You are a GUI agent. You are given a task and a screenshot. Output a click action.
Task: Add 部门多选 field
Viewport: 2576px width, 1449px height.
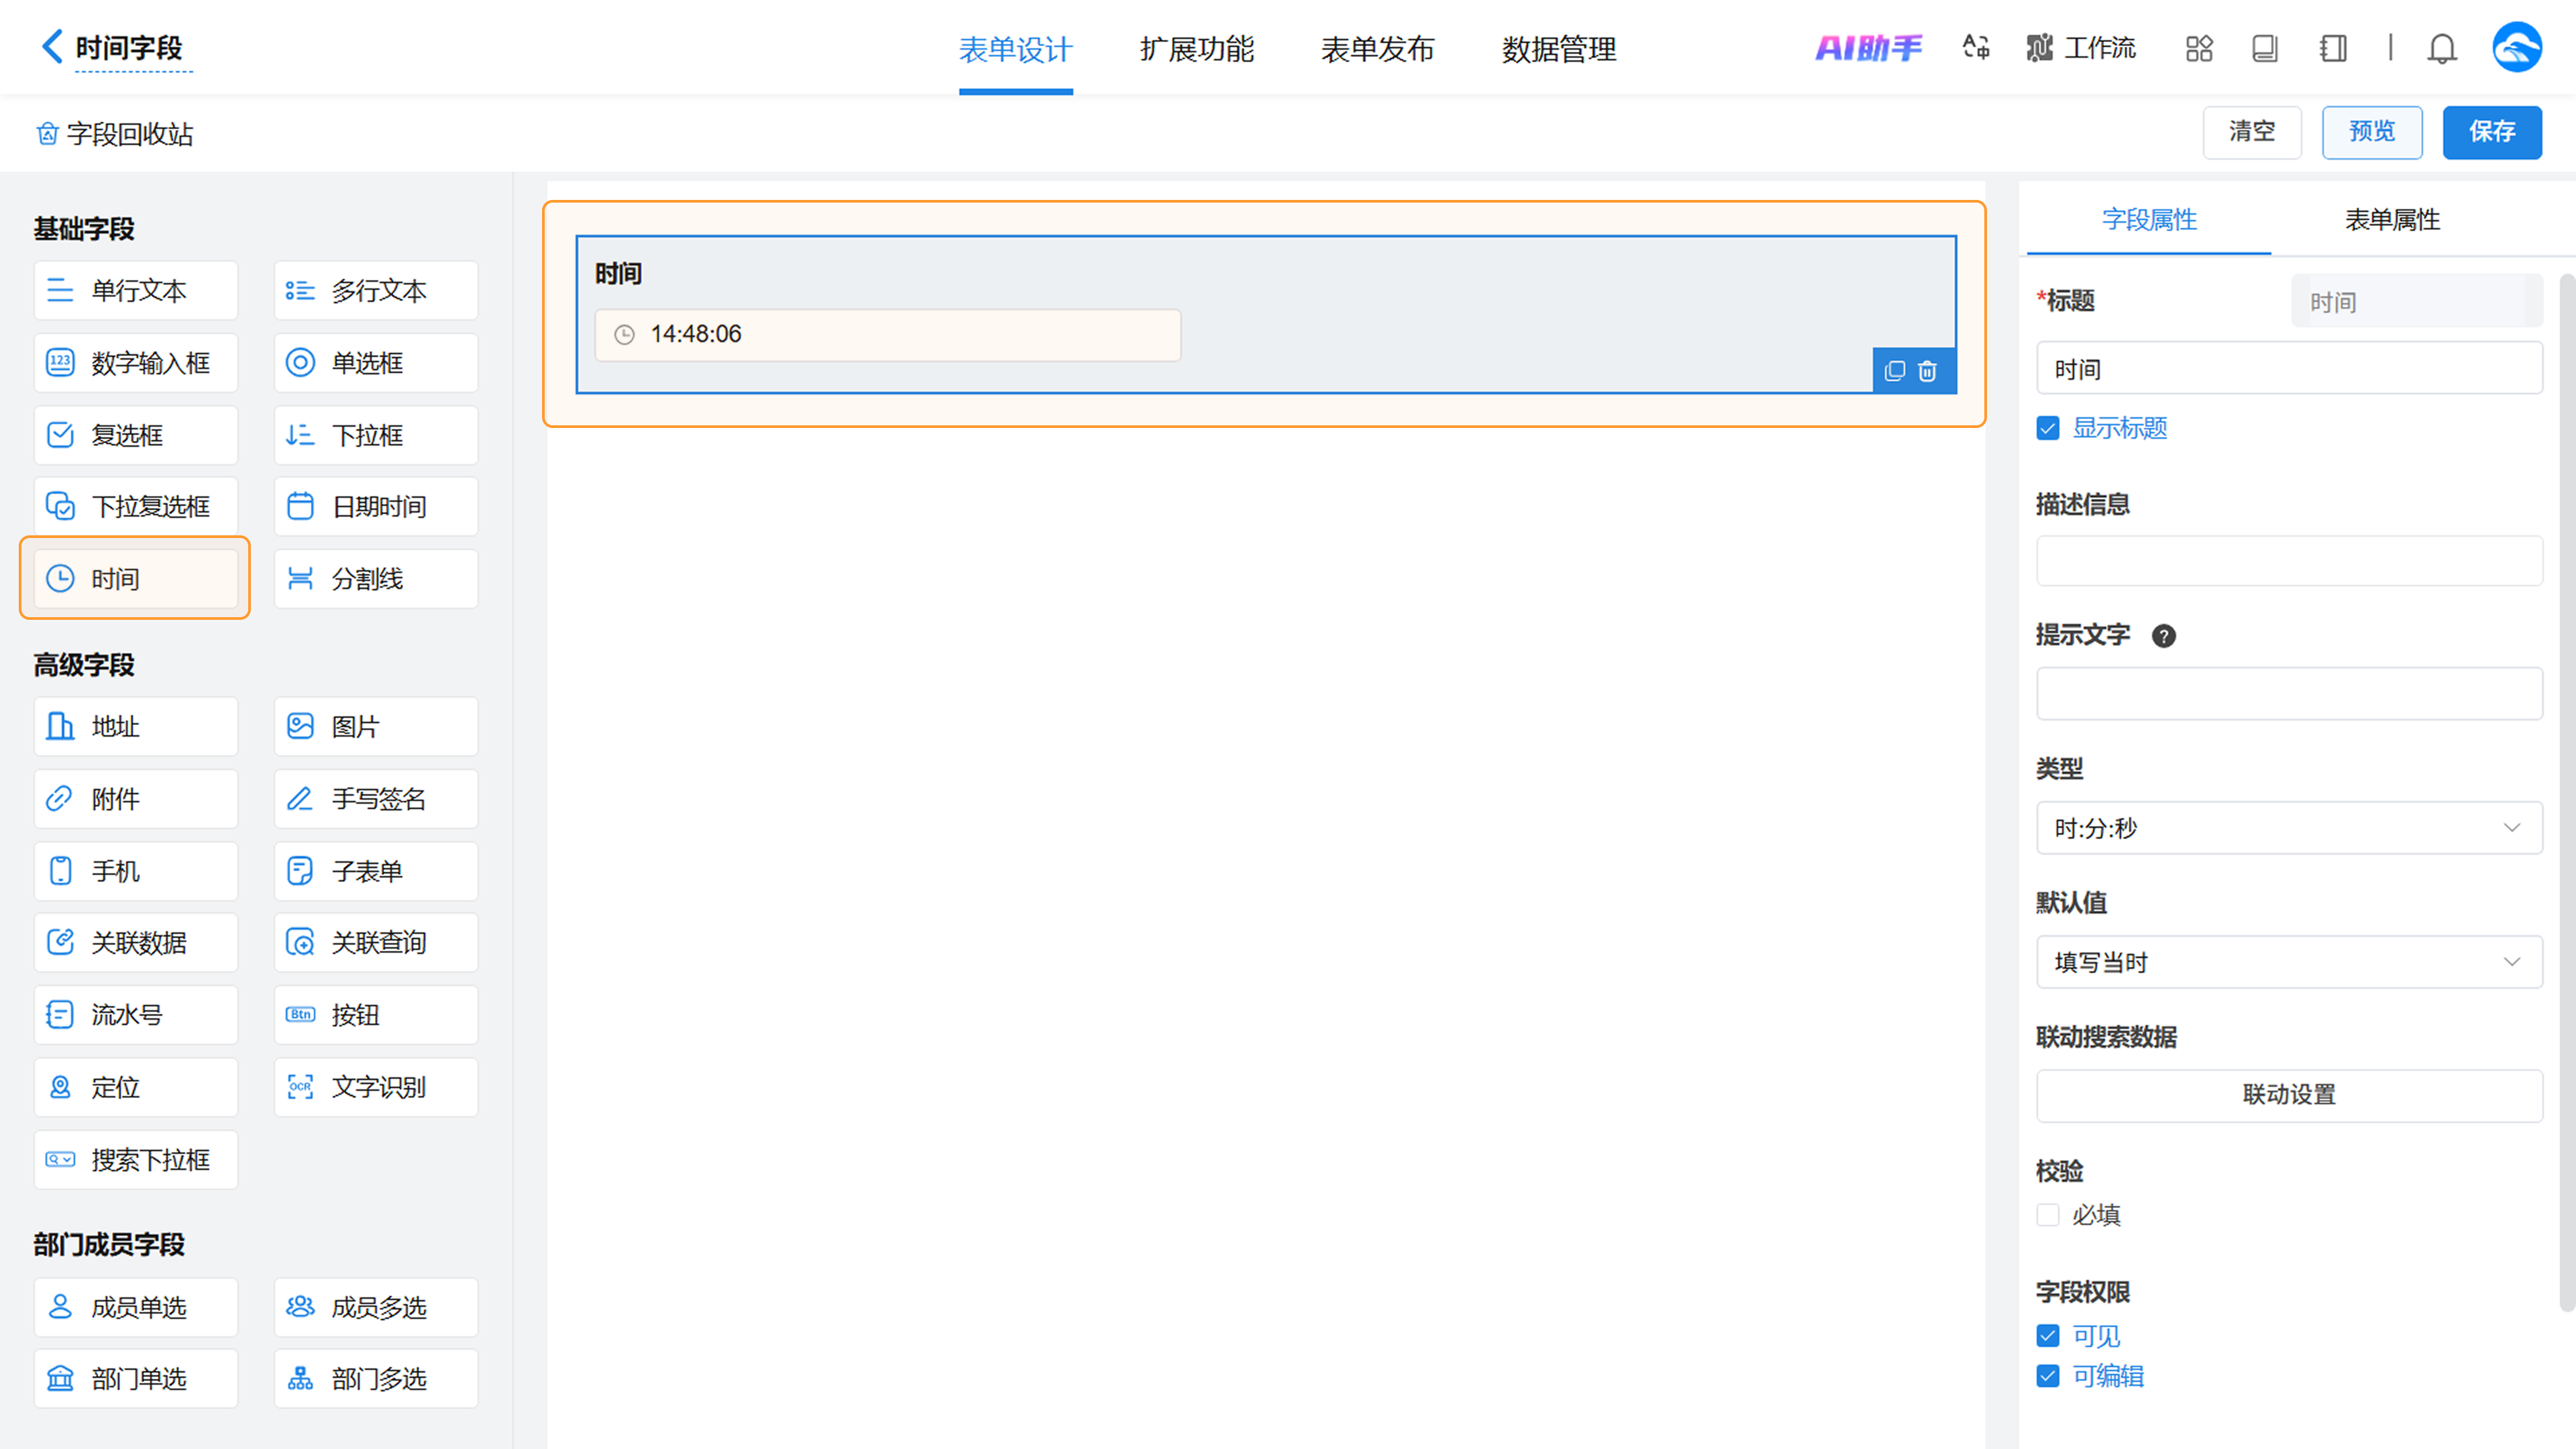point(376,1379)
